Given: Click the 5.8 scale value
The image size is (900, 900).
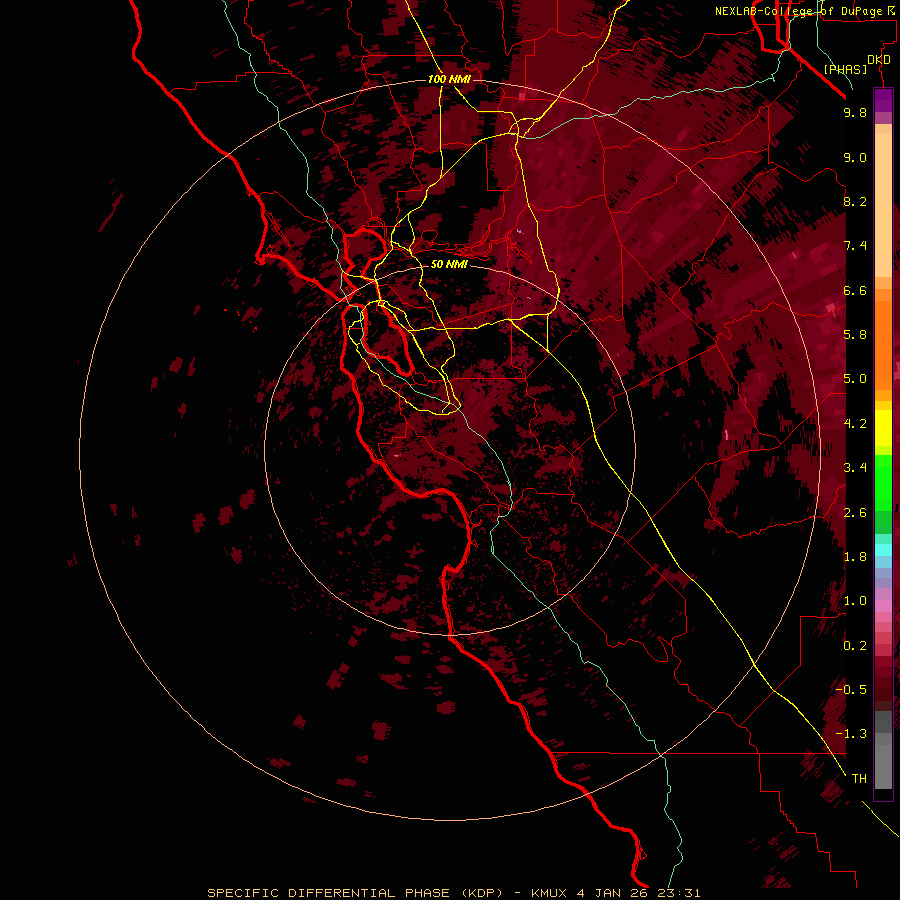Looking at the screenshot, I should pyautogui.click(x=855, y=335).
